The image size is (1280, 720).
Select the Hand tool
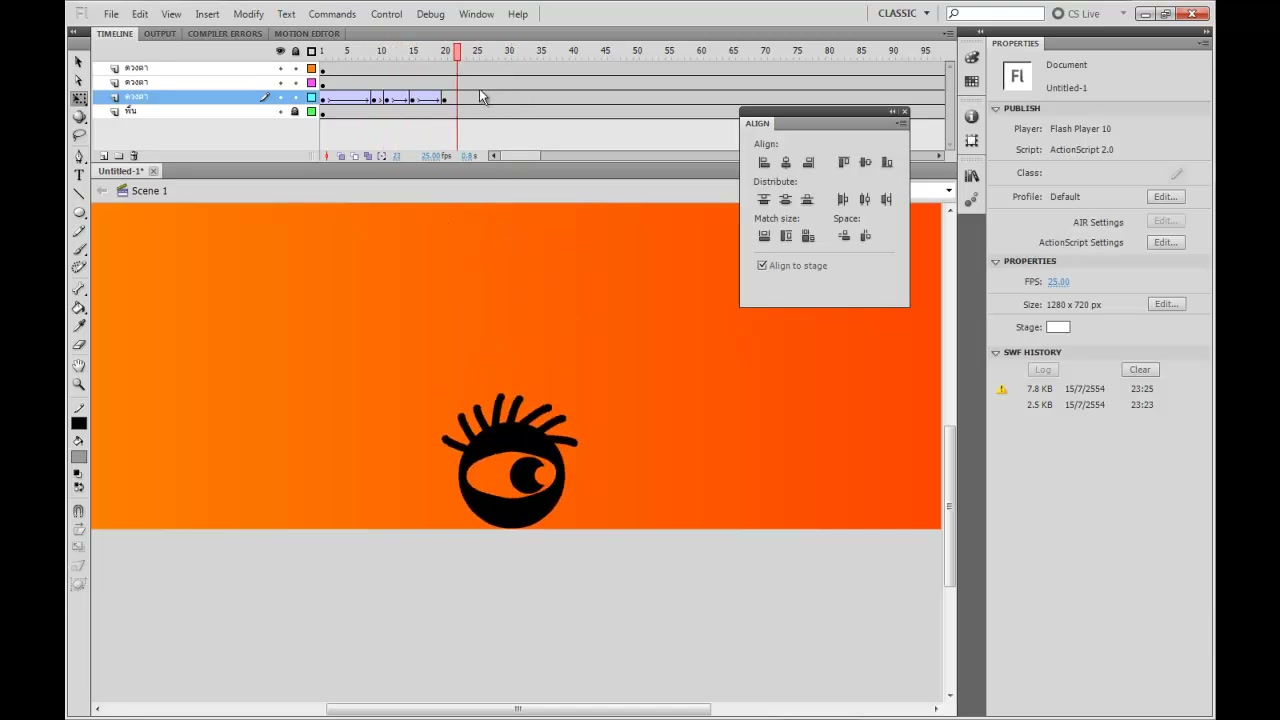pos(79,367)
